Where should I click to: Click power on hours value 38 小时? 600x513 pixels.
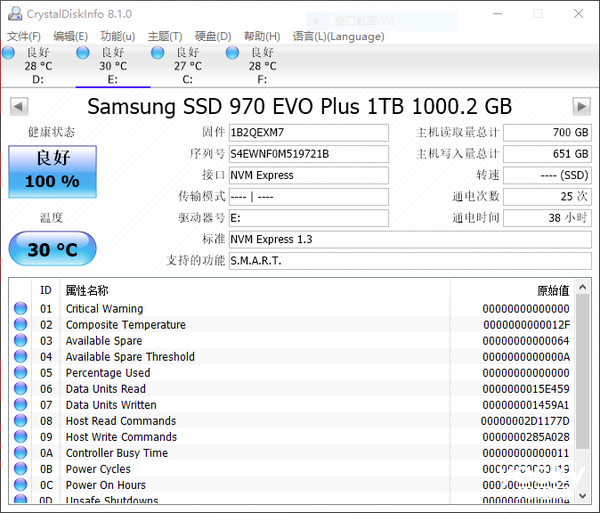(x=547, y=218)
